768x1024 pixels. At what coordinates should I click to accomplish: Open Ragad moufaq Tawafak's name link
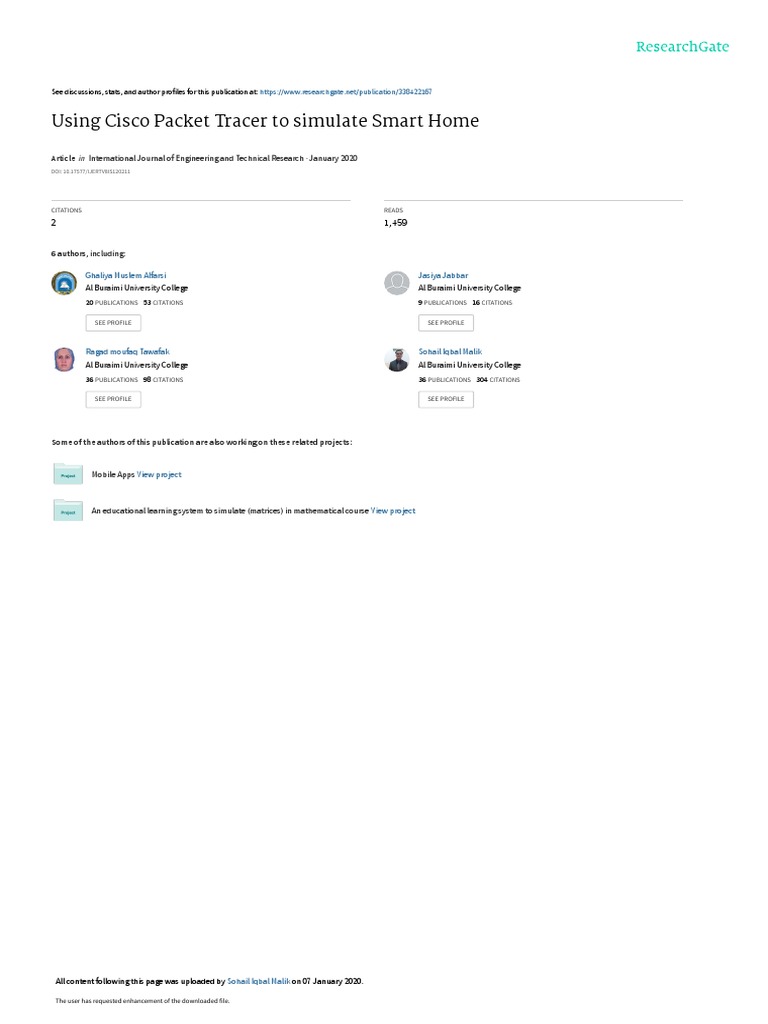pyautogui.click(x=127, y=351)
